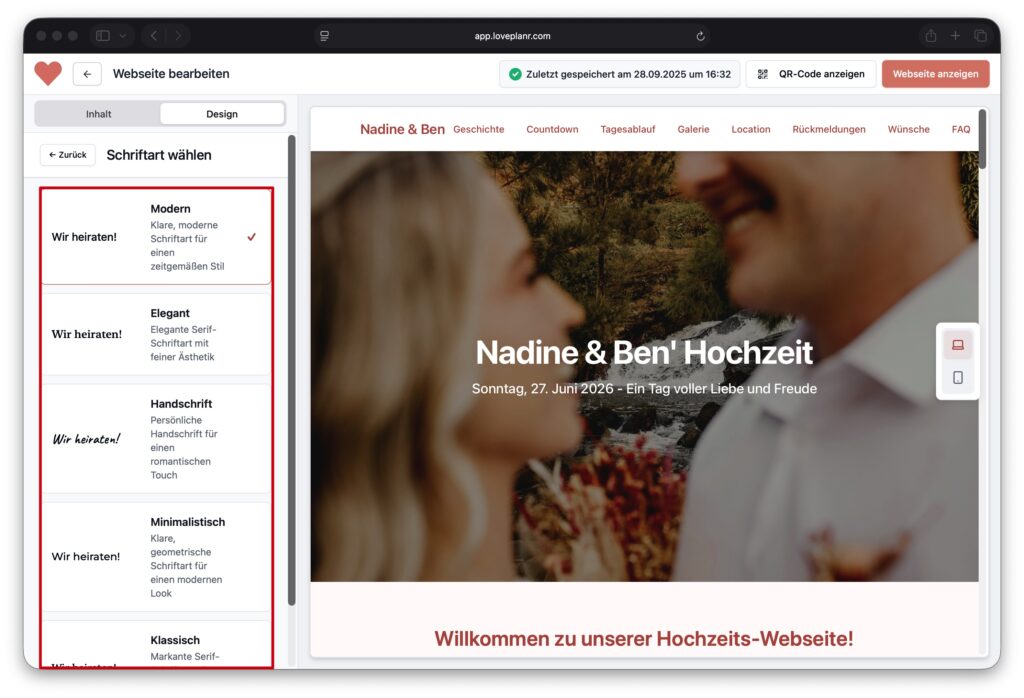Screen dimensions: 1024x698
Task: Open a new Safari tab with plus icon
Action: (x=955, y=36)
